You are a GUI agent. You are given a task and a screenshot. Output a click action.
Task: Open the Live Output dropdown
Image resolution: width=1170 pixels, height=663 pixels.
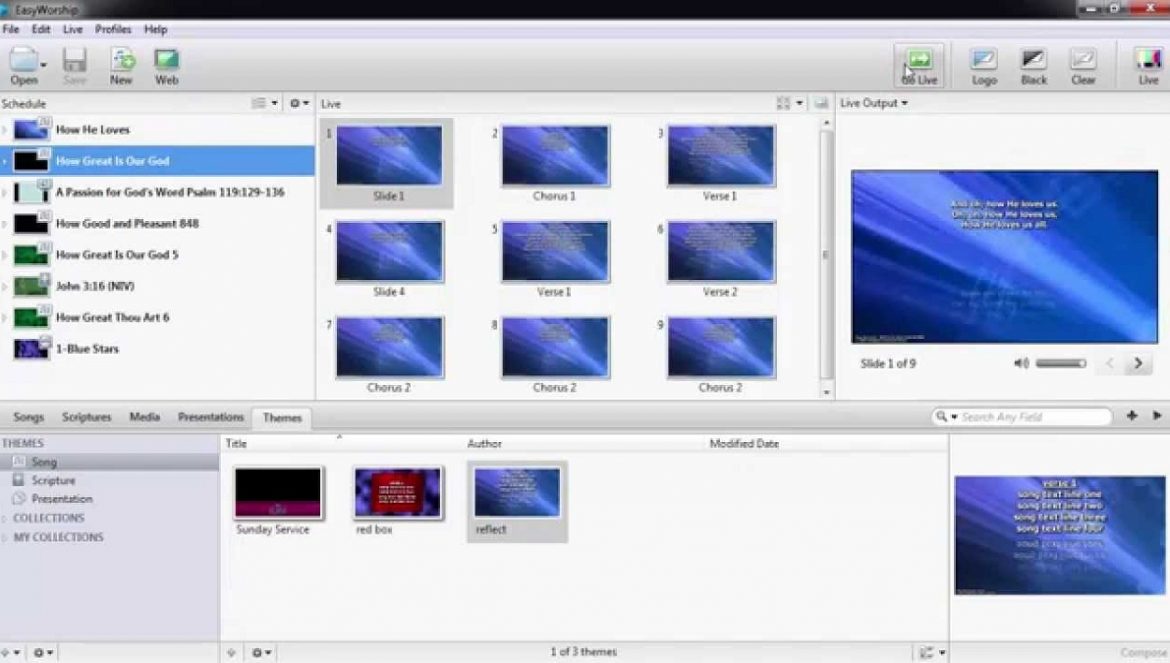pos(874,103)
